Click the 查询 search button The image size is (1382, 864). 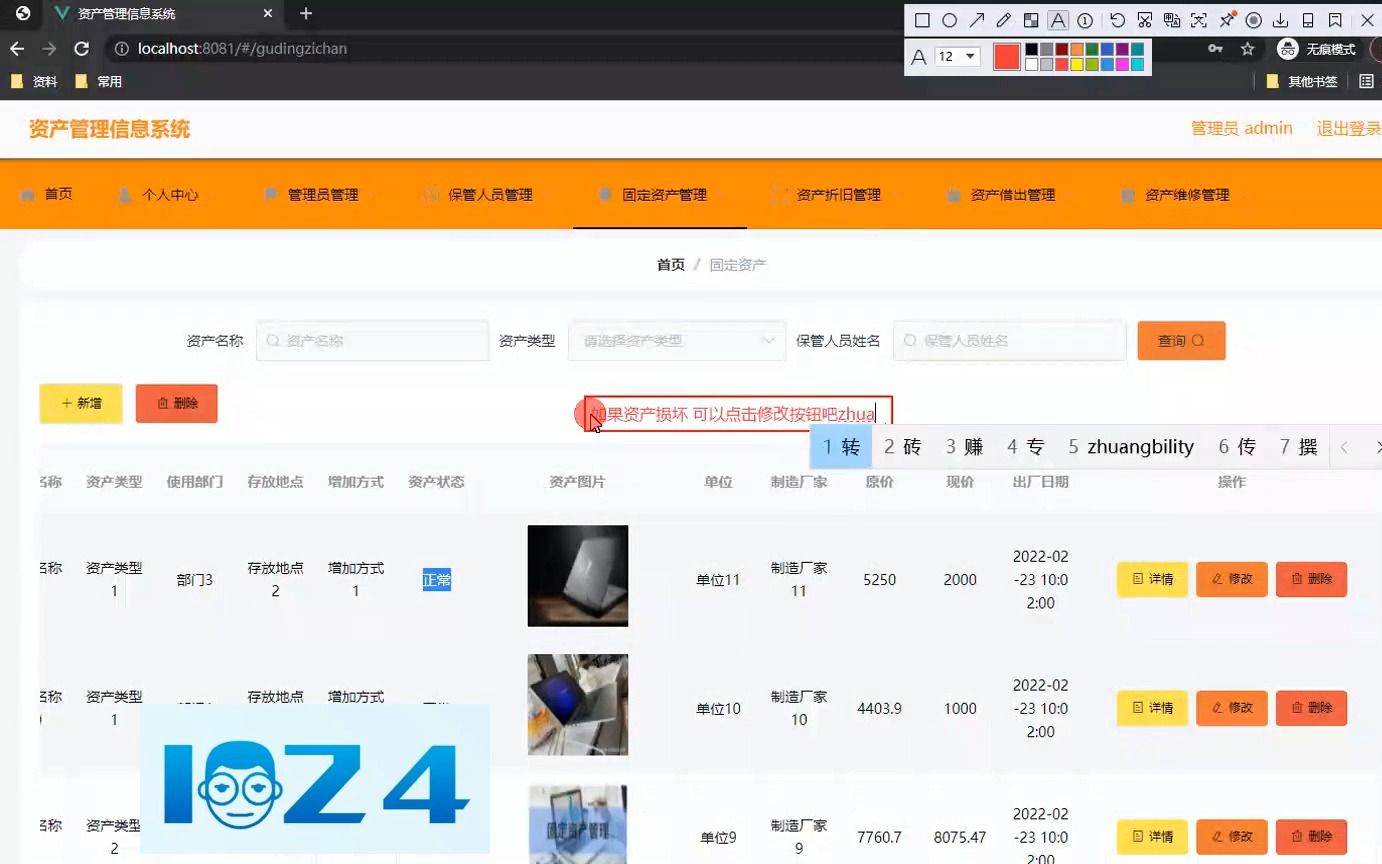pos(1181,340)
